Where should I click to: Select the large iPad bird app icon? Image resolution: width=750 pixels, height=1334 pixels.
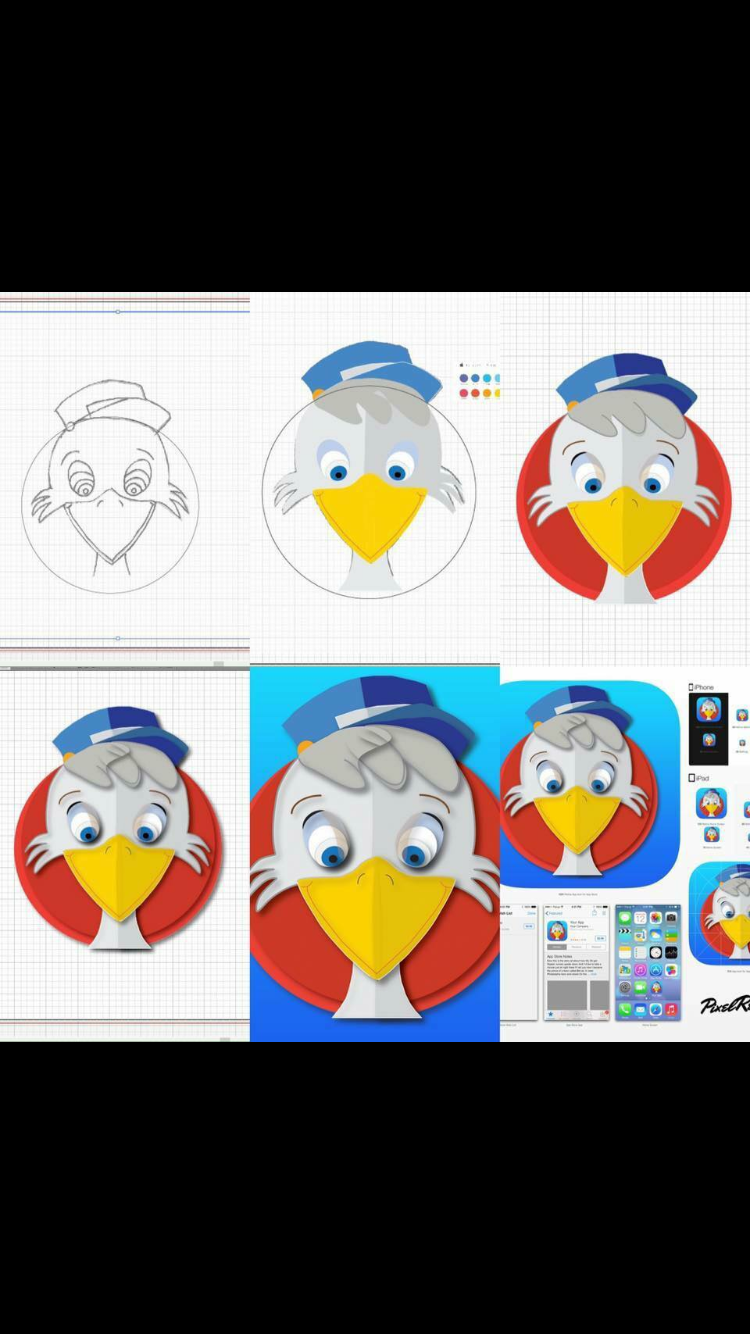pos(711,803)
